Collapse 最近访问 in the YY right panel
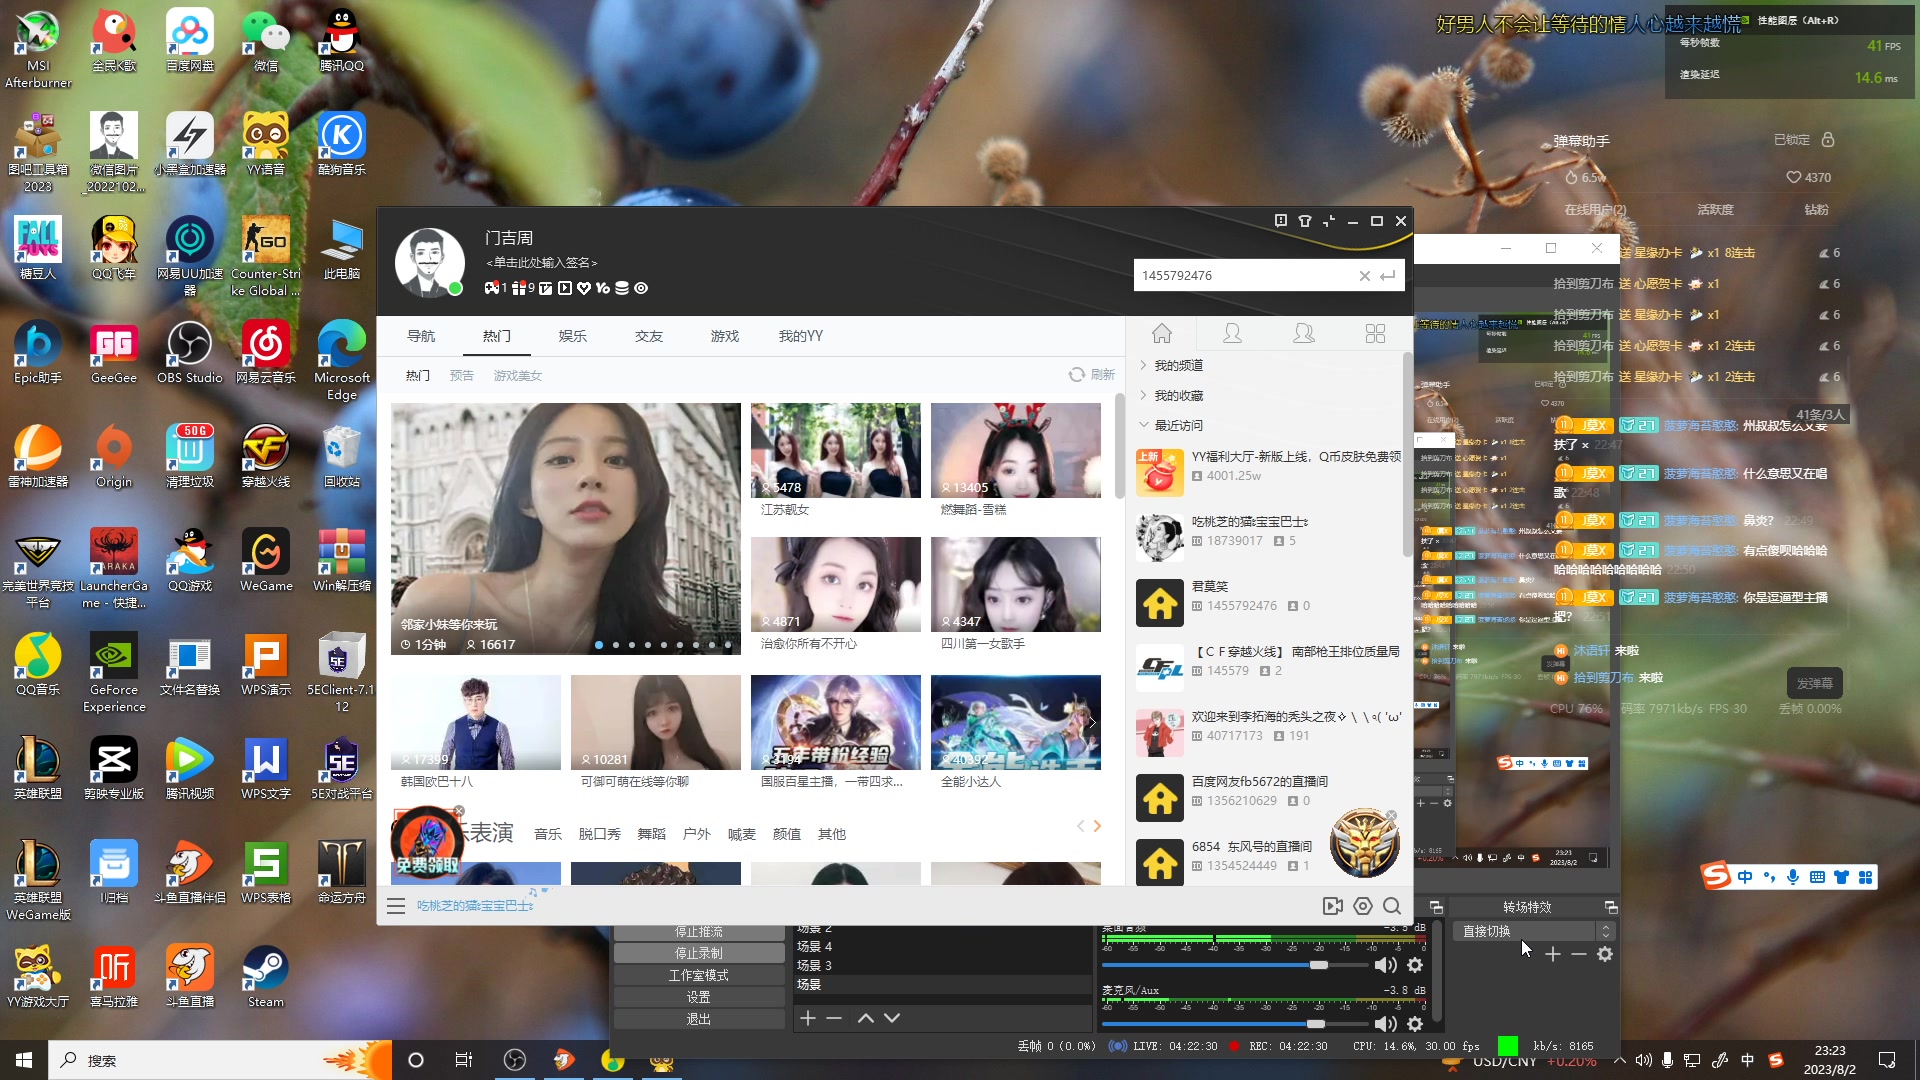 click(x=1178, y=426)
